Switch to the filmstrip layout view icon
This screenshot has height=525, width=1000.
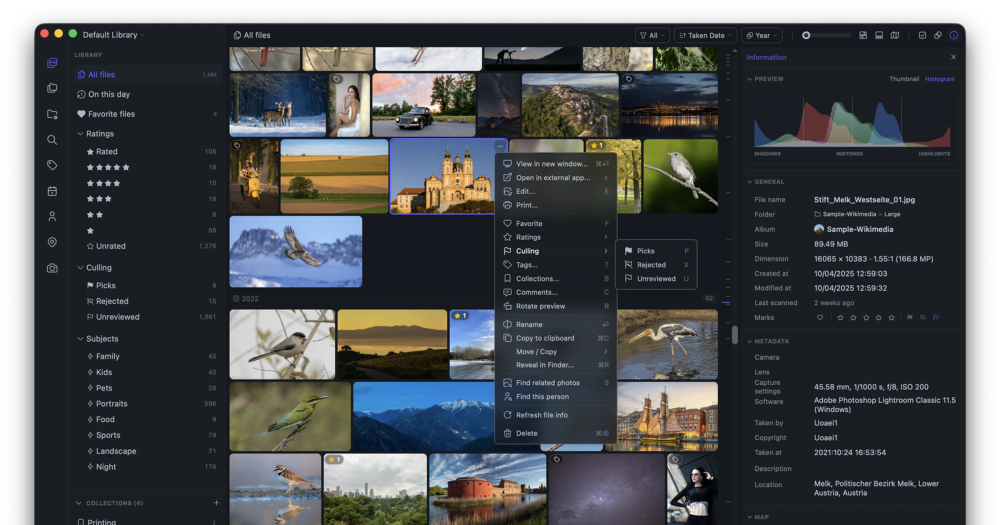(879, 36)
